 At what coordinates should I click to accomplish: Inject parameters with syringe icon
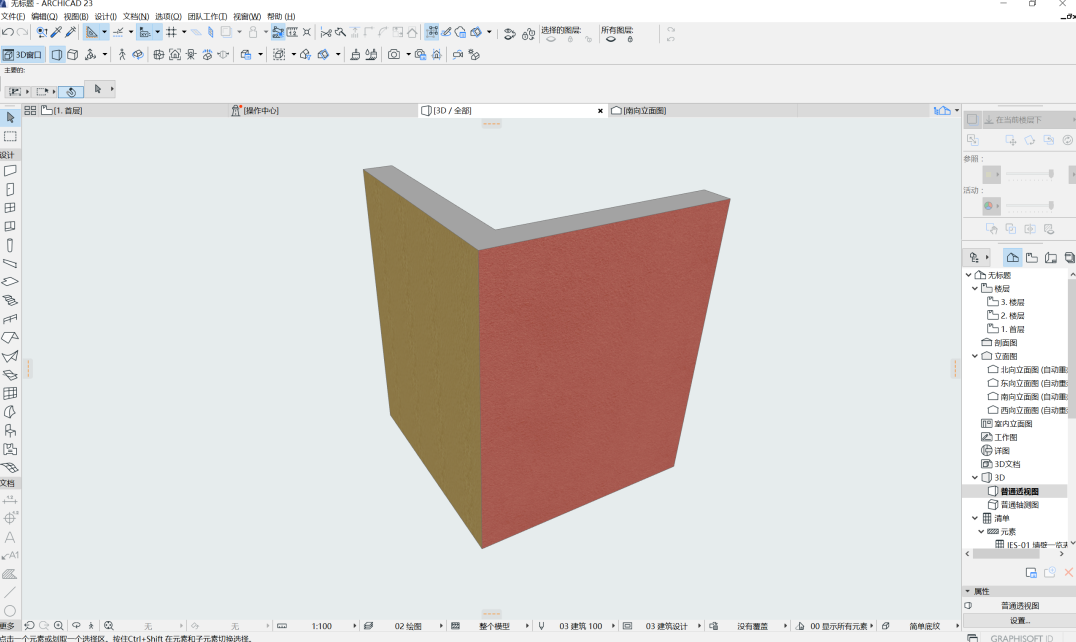pyautogui.click(x=71, y=32)
